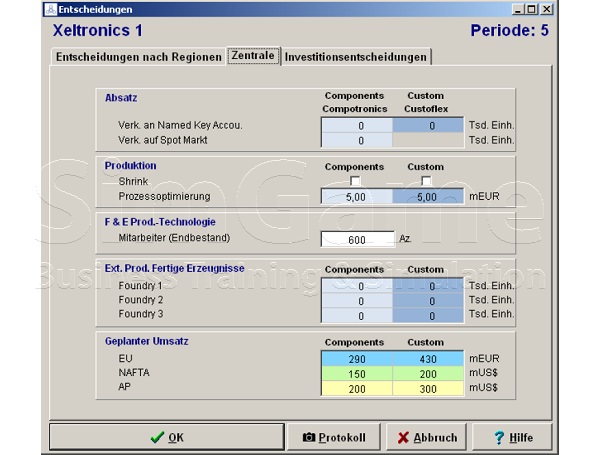Image resolution: width=600 pixels, height=455 pixels.
Task: Click Foundry 2 Components quantity field
Action: (357, 301)
